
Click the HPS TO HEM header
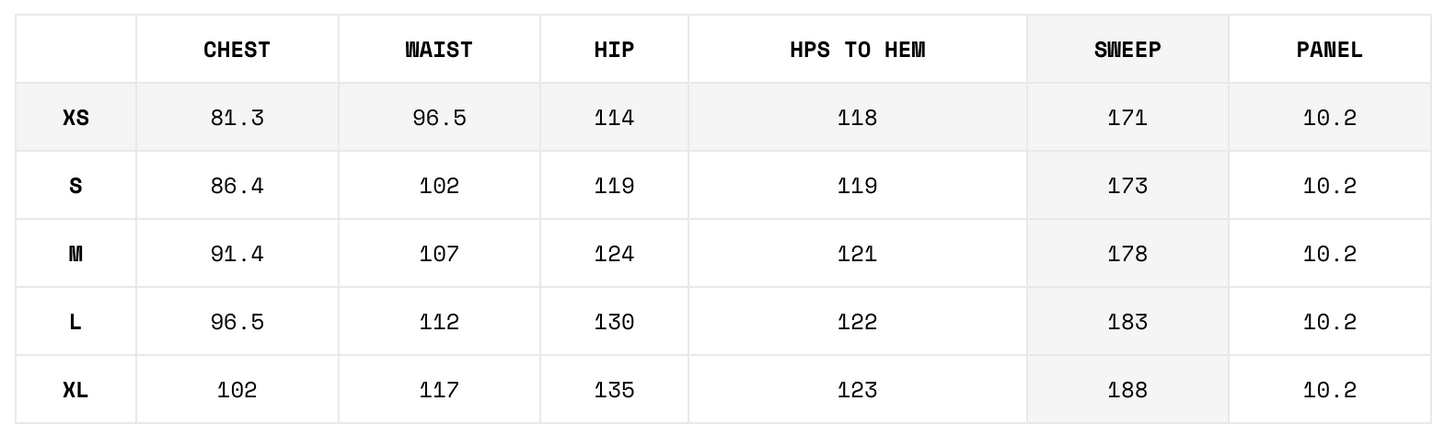point(857,50)
